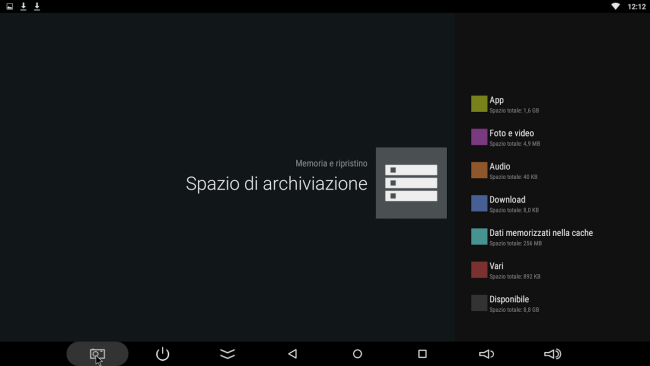Screen dimensions: 650x366
Task: Tap the 12:12 clock
Action: coord(637,7)
